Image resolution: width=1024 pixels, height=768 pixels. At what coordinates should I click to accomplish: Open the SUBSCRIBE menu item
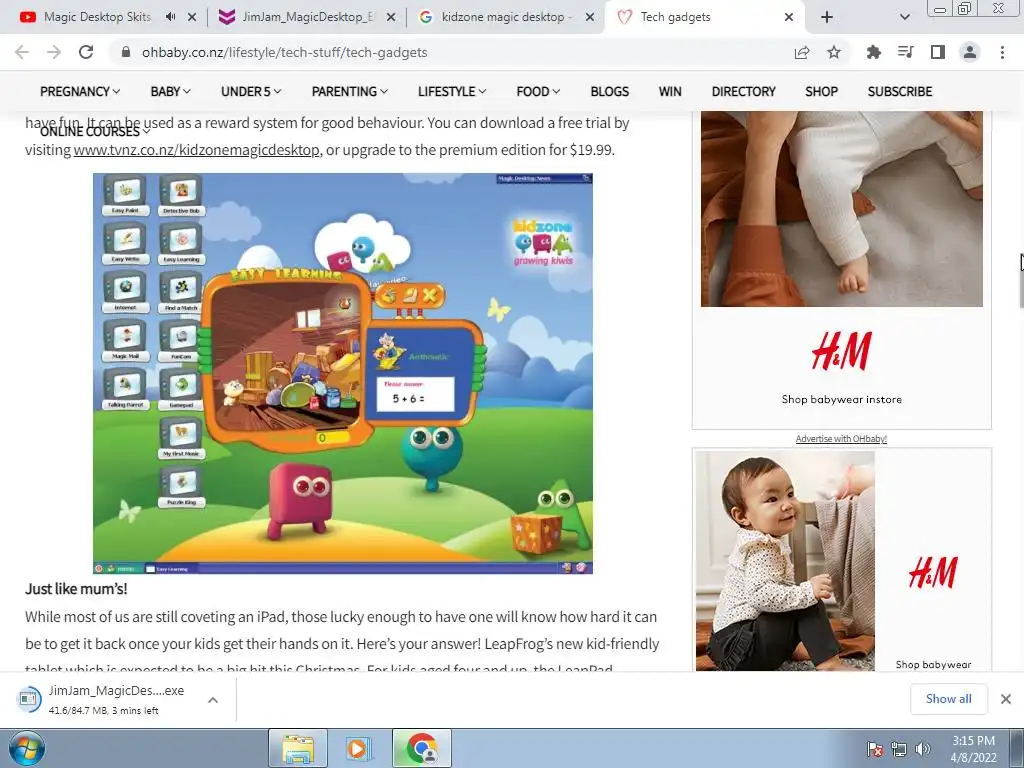tap(899, 91)
